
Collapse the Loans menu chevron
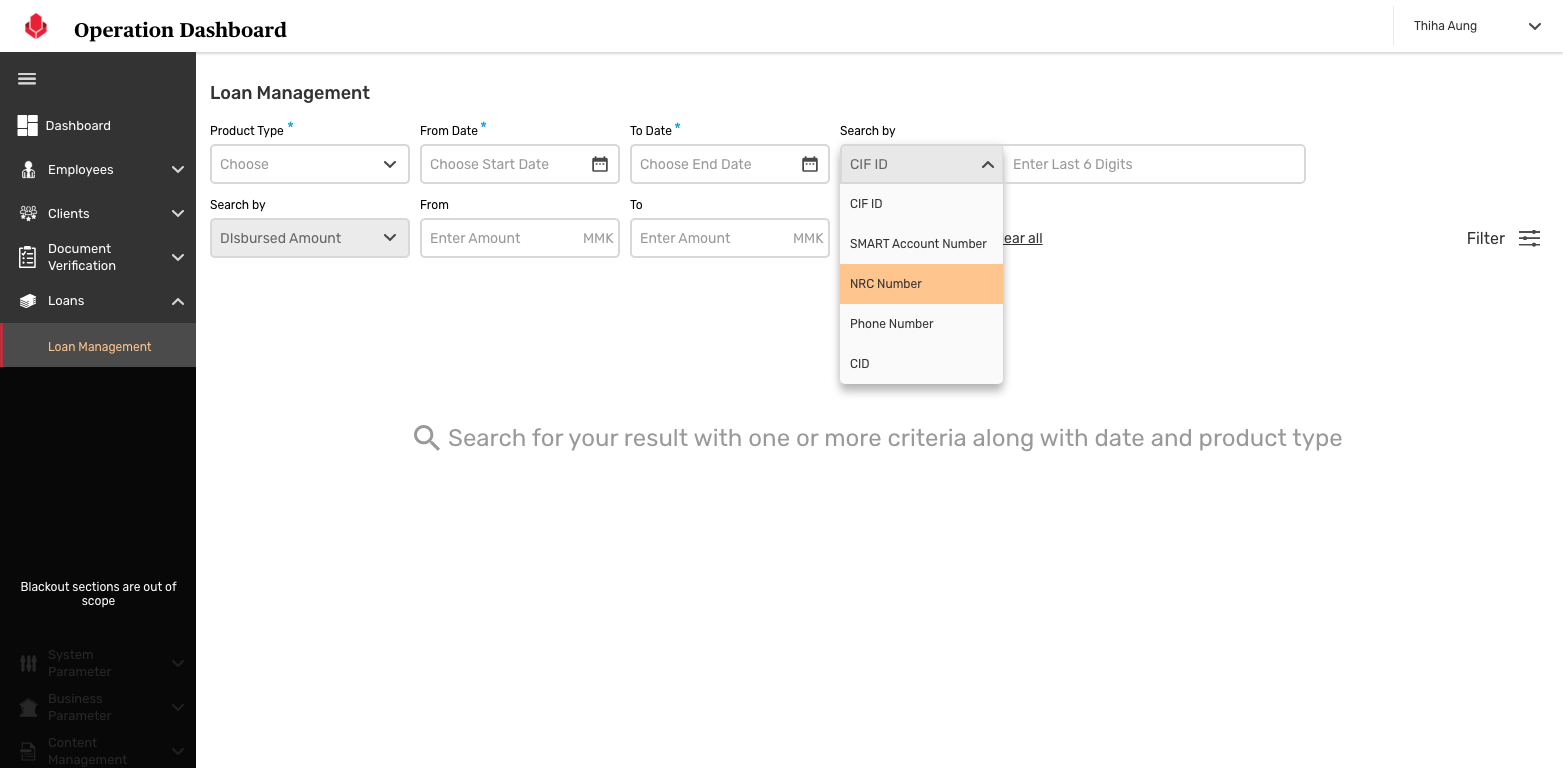(178, 301)
